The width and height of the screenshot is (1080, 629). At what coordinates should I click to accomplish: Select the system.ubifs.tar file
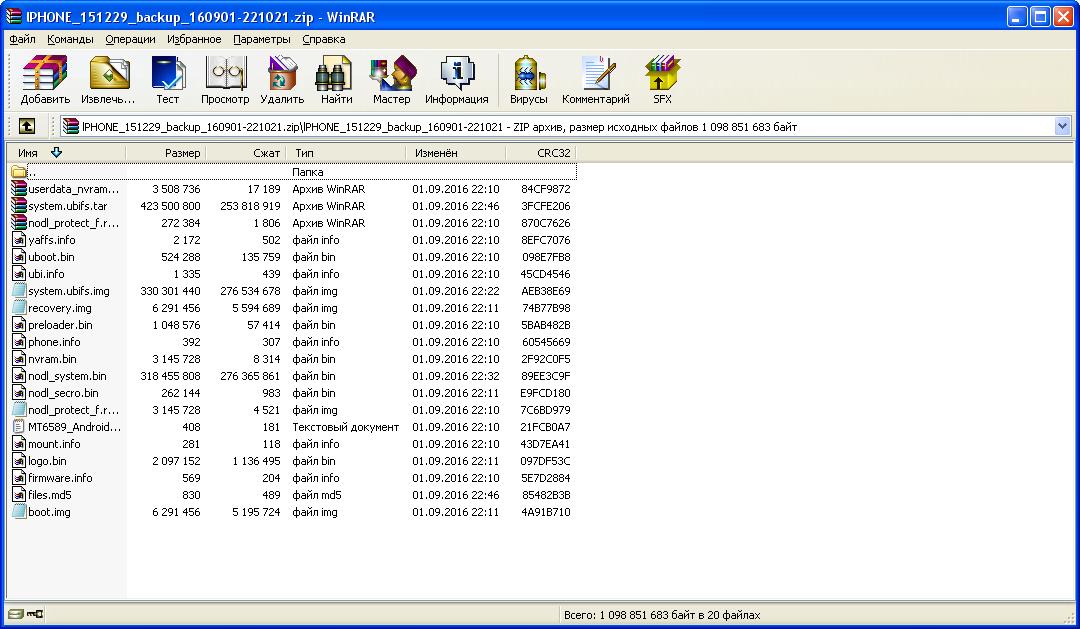coord(67,206)
